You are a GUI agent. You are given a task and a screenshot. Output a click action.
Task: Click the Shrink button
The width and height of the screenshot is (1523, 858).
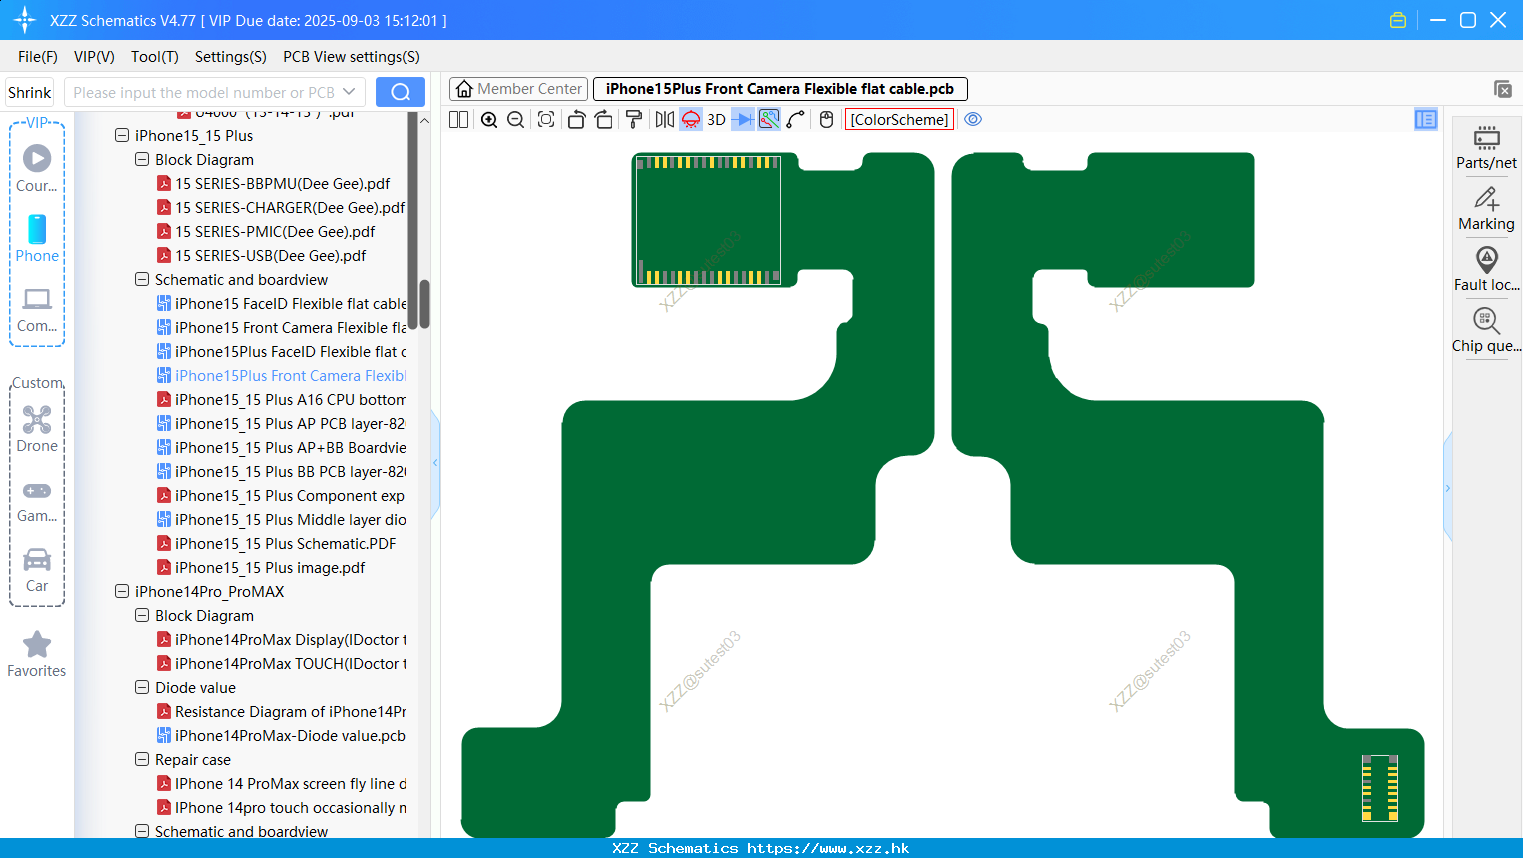point(29,92)
